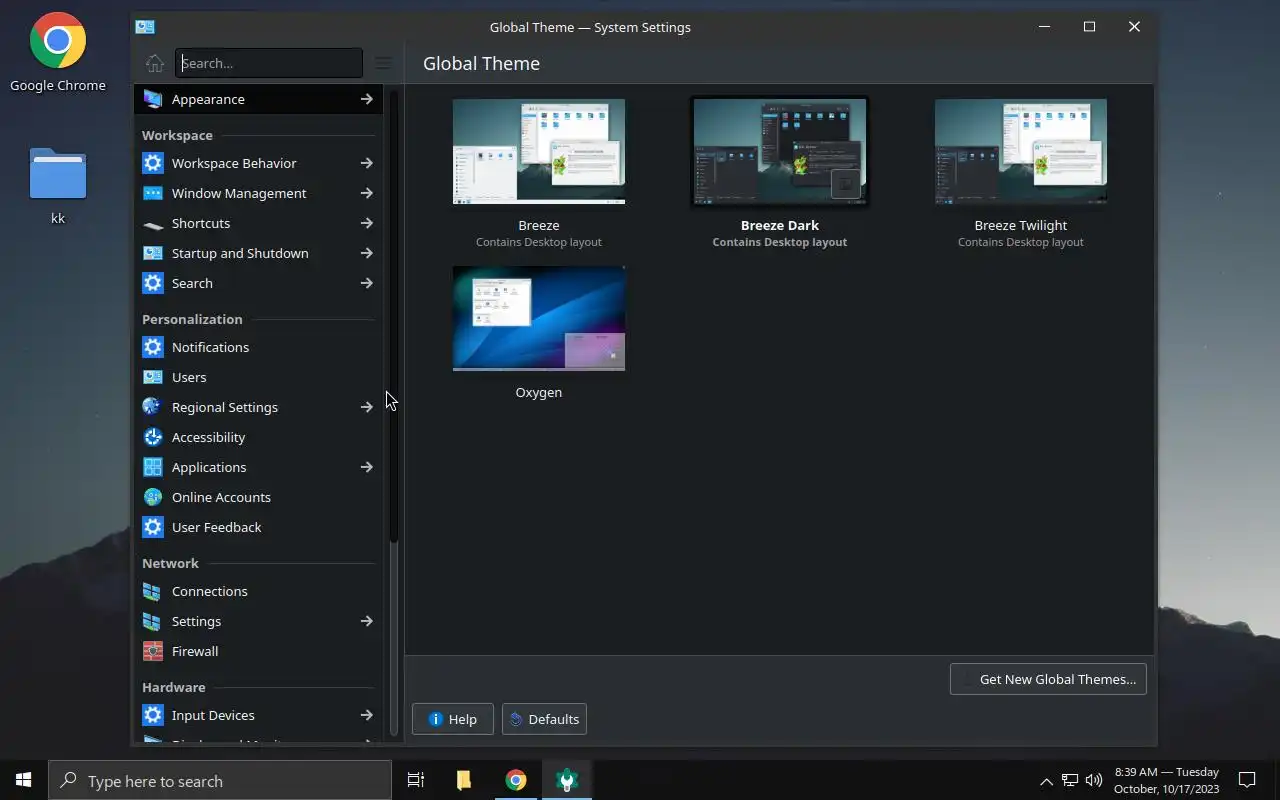Click the Regional Settings globe icon
This screenshot has width=1280, height=800.
[x=152, y=407]
